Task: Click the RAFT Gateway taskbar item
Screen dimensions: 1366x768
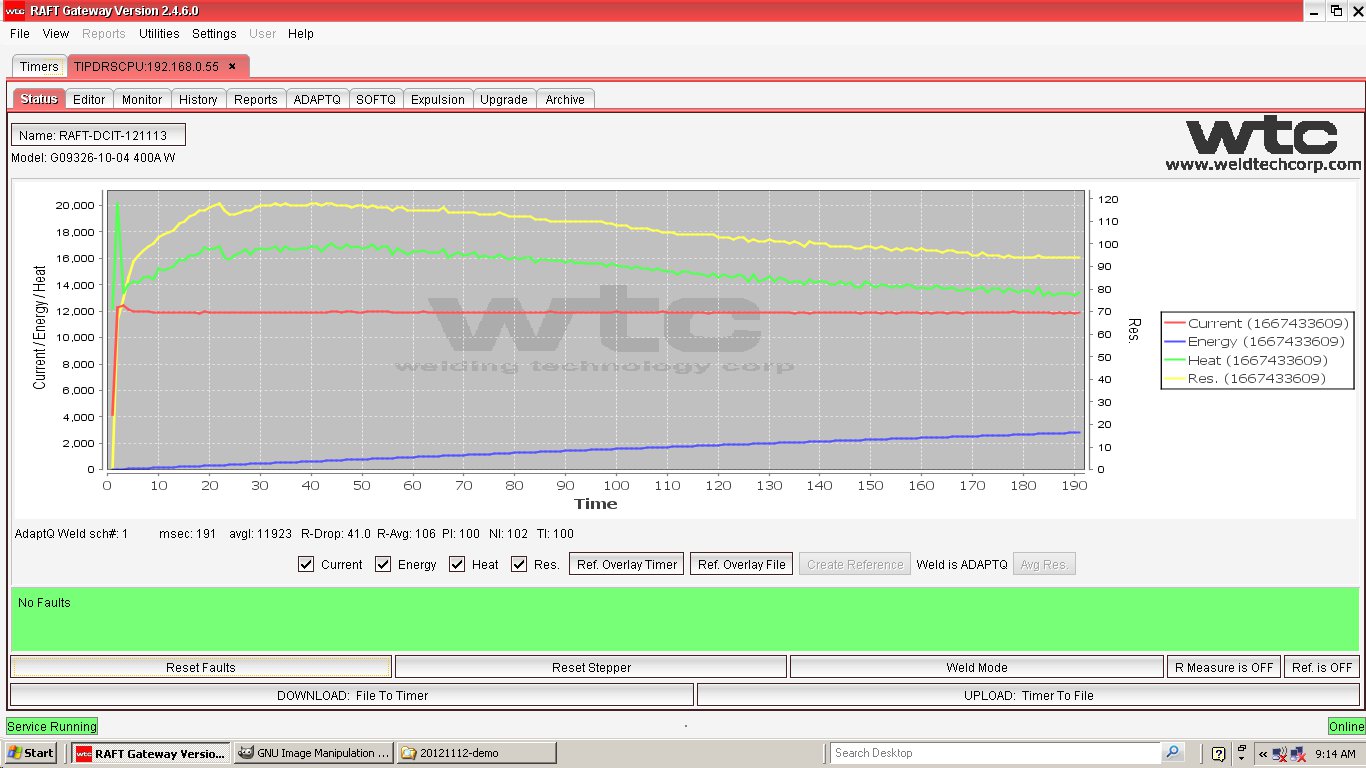Action: click(152, 753)
